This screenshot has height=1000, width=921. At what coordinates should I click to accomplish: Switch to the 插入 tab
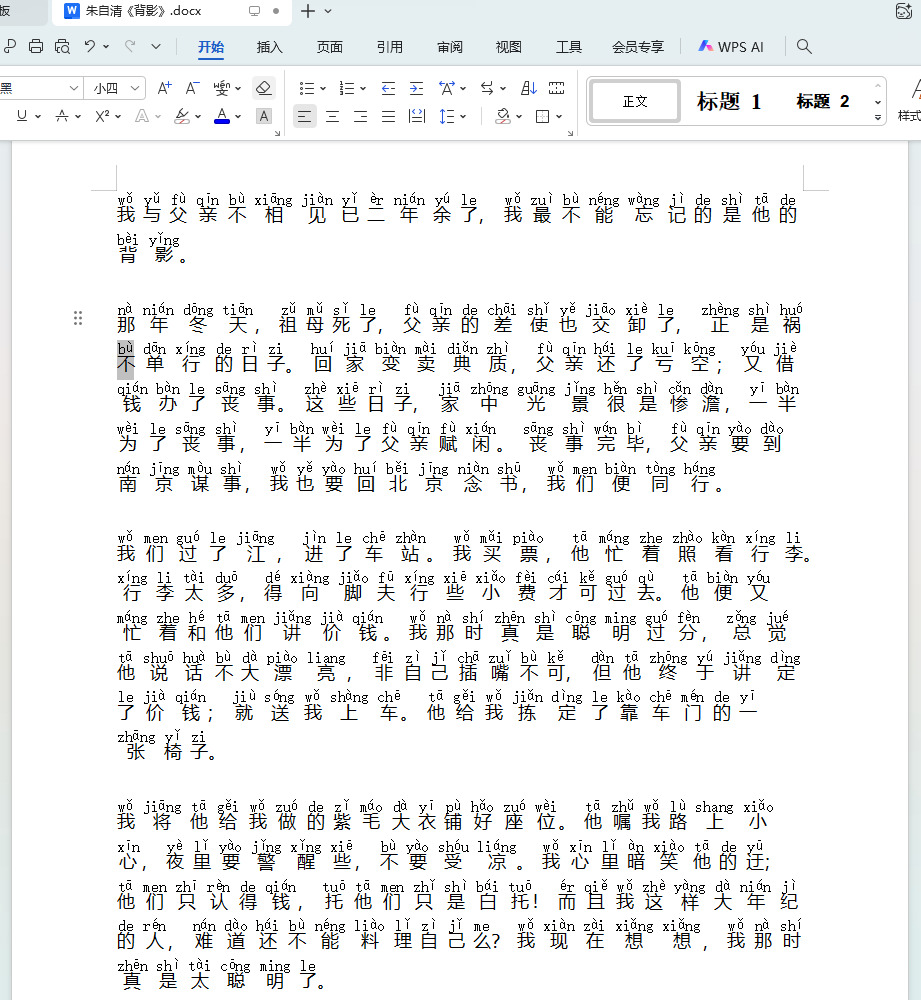pos(269,47)
